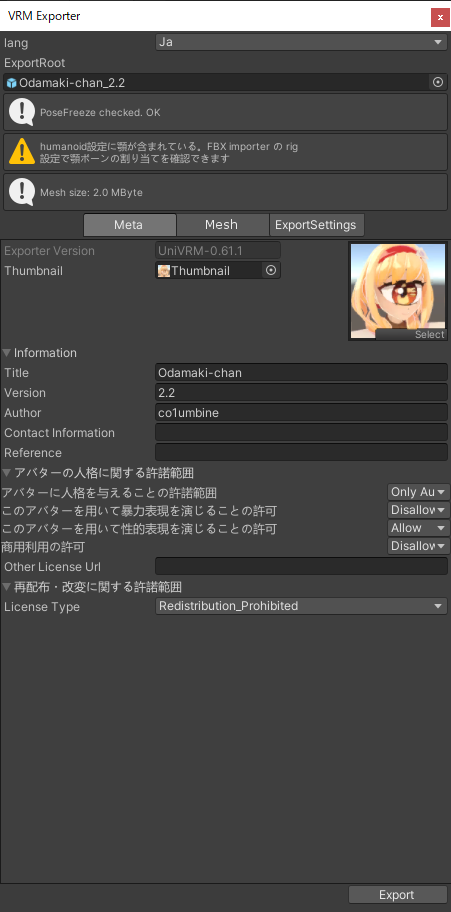Image resolution: width=451 pixels, height=912 pixels.
Task: Click the License Type label
Action: click(42, 607)
